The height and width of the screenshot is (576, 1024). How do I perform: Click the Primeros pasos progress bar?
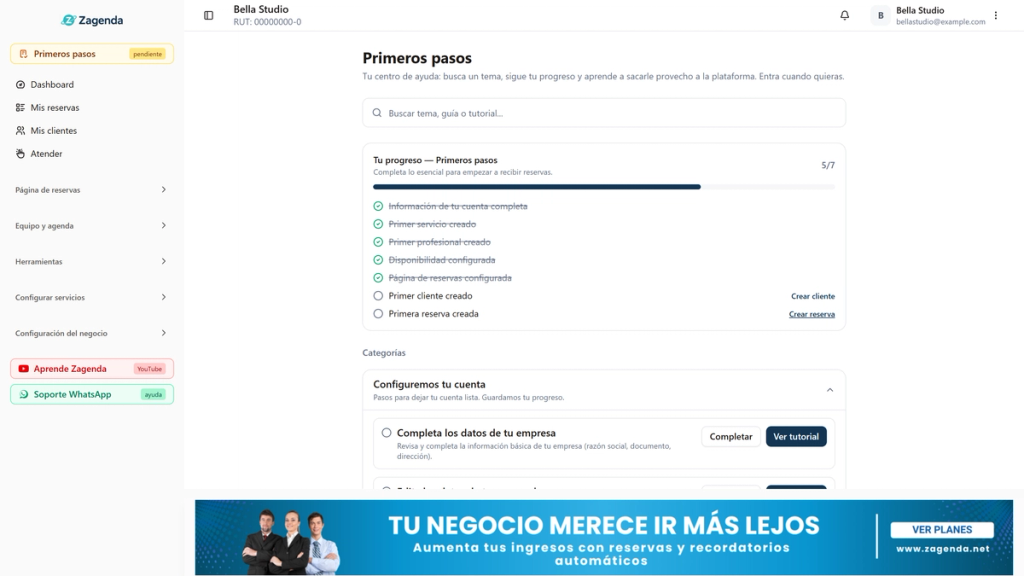coord(604,187)
